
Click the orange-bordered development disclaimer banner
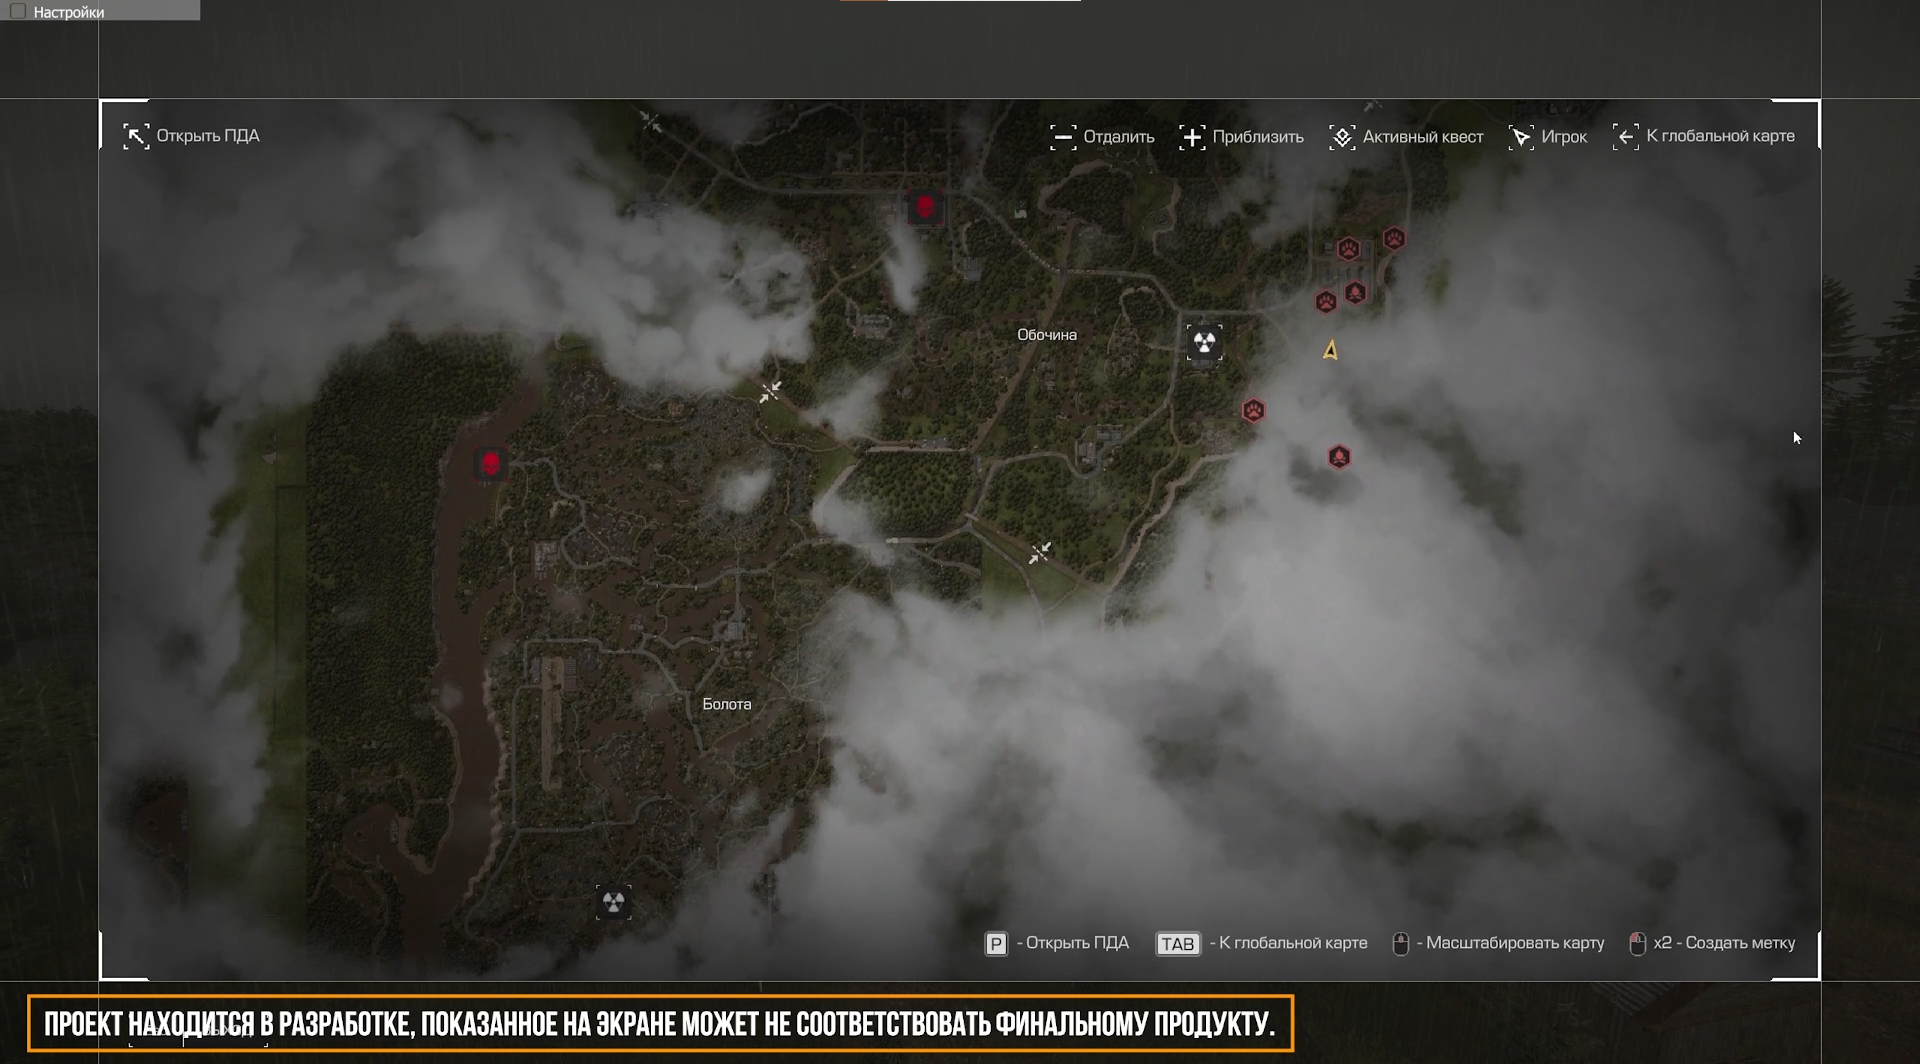tap(660, 1024)
